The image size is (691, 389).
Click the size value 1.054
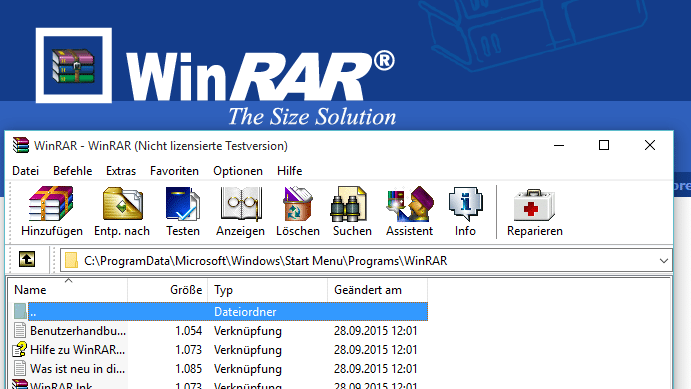[189, 330]
